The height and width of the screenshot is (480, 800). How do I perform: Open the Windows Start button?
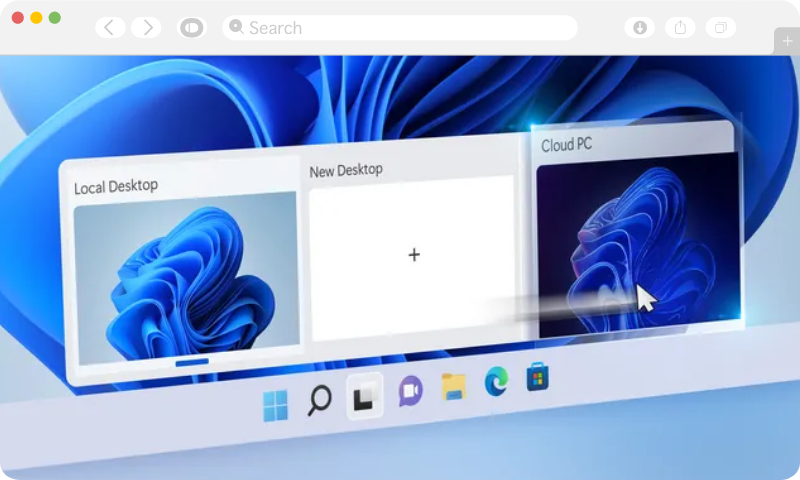[x=276, y=406]
